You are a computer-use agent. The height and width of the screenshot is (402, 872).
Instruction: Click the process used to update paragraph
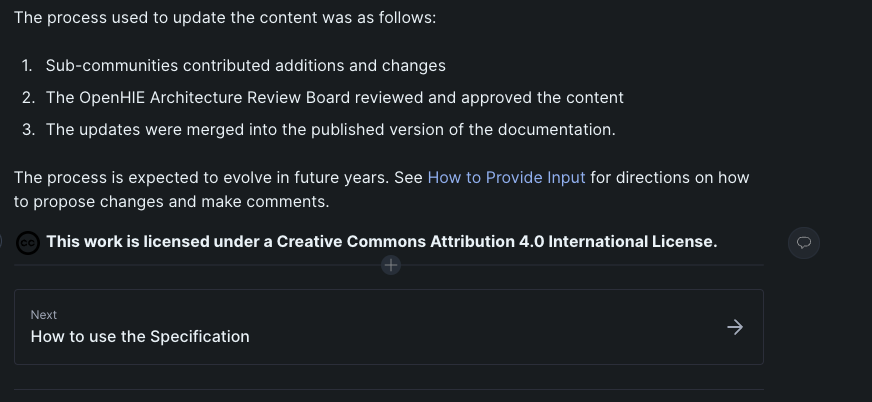(225, 17)
